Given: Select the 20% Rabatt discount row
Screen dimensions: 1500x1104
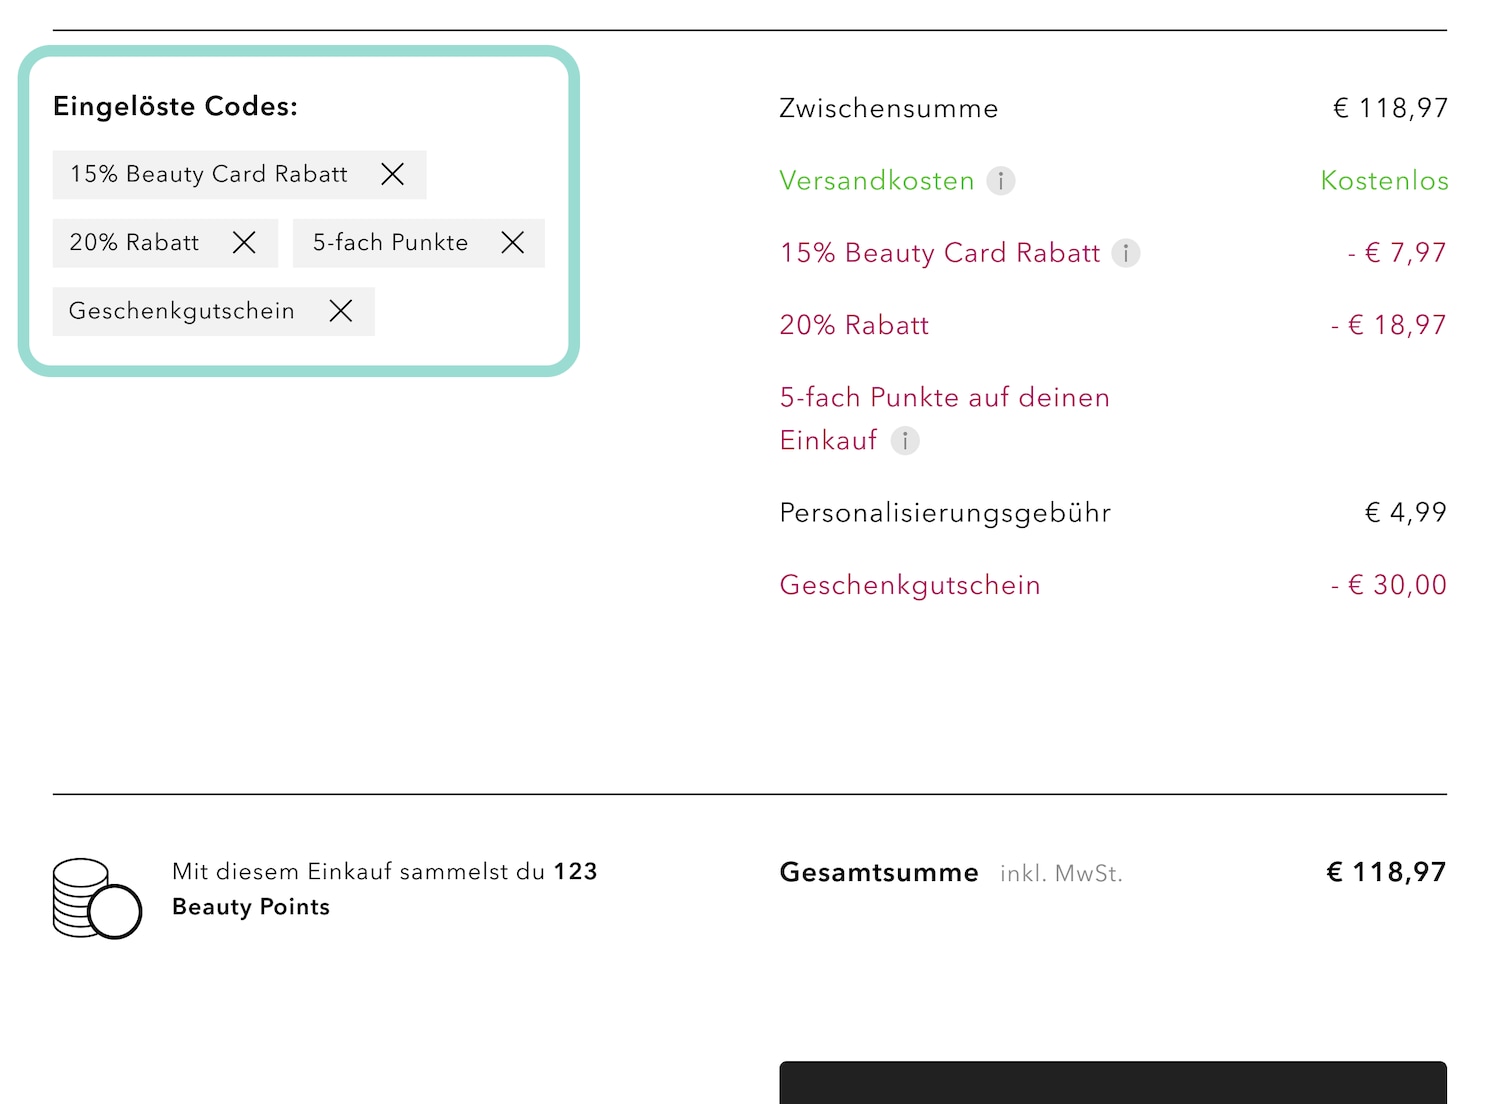Looking at the screenshot, I should pos(854,325).
